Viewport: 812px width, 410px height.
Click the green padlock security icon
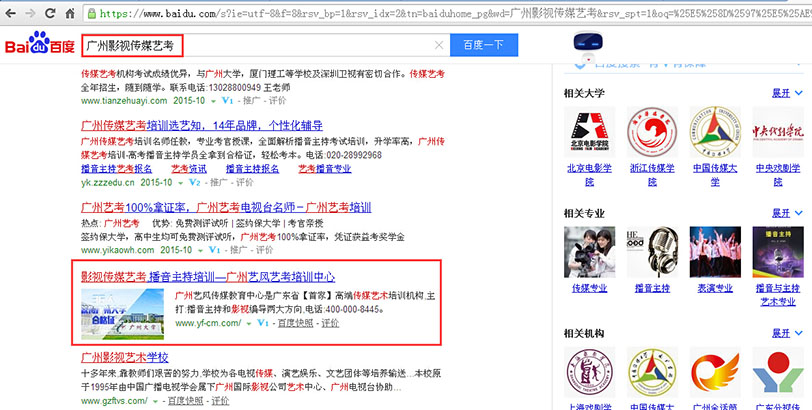pyautogui.click(x=92, y=13)
